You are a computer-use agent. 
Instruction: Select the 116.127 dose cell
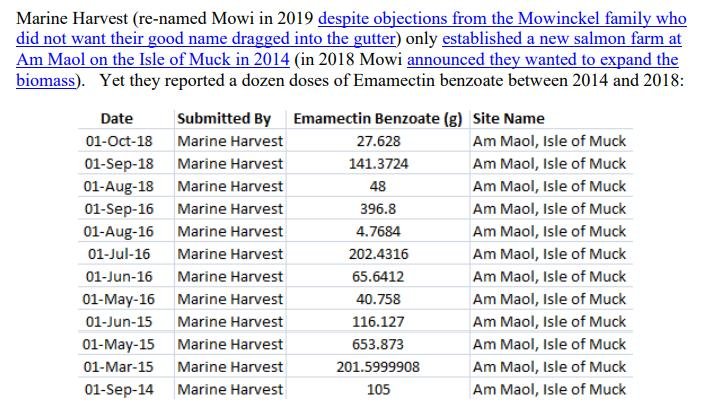click(x=378, y=321)
